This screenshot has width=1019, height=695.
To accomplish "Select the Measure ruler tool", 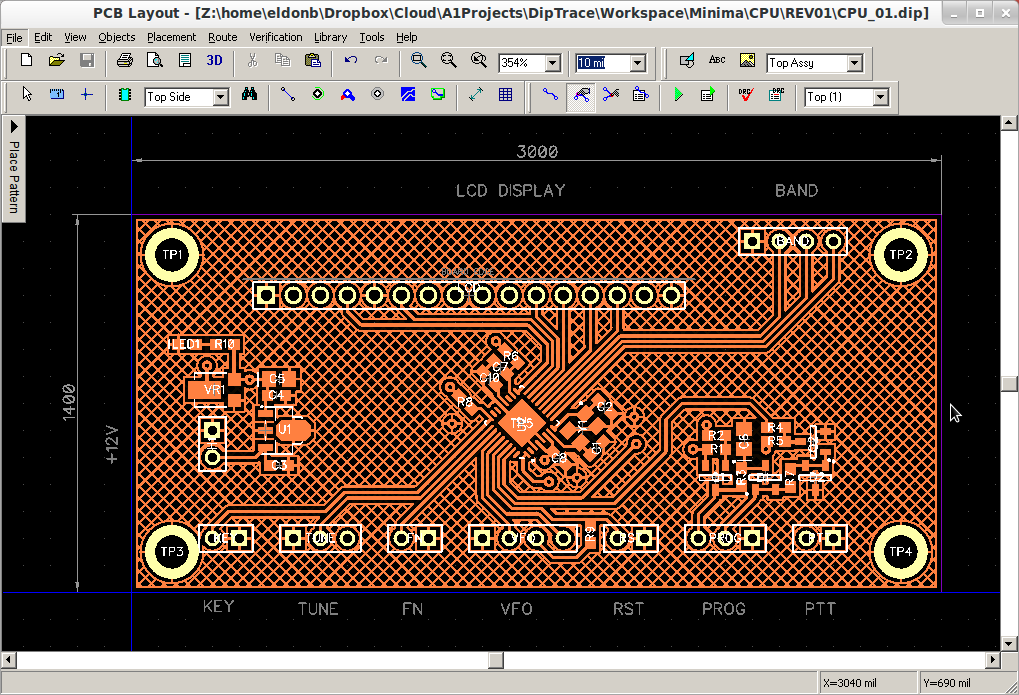I will pyautogui.click(x=57, y=94).
